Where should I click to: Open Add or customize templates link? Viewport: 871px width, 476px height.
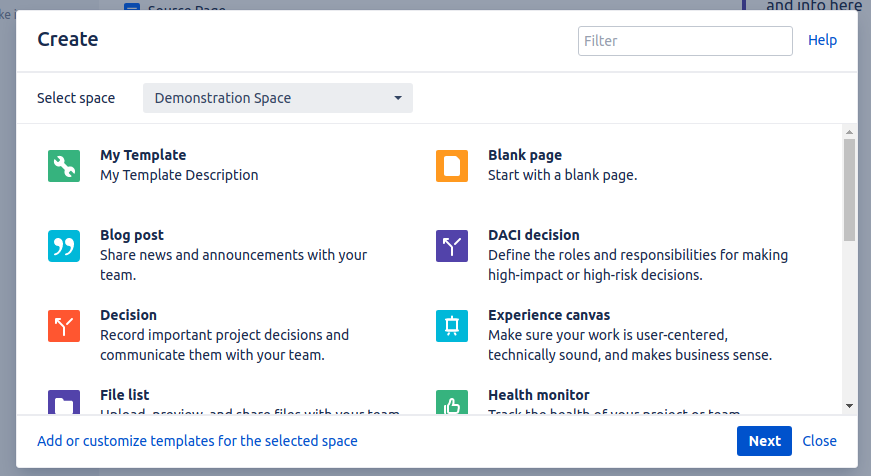[x=197, y=441]
